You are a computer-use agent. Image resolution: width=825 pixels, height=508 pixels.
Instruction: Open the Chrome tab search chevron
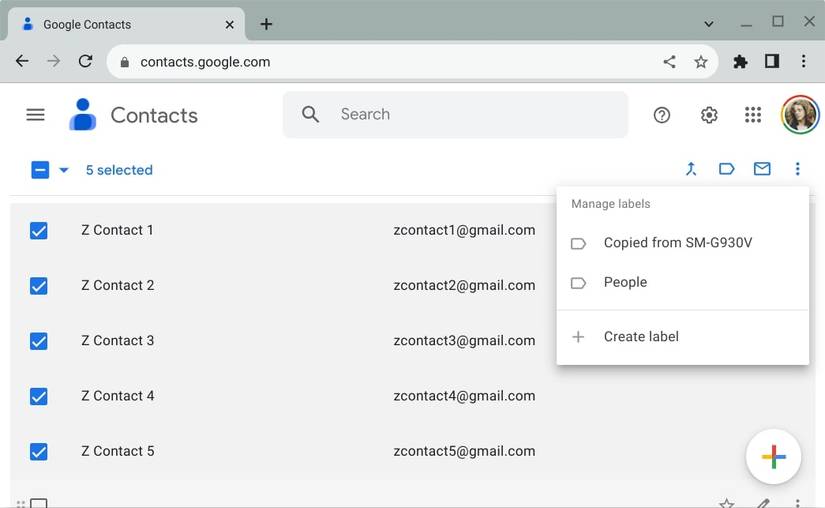pyautogui.click(x=709, y=23)
